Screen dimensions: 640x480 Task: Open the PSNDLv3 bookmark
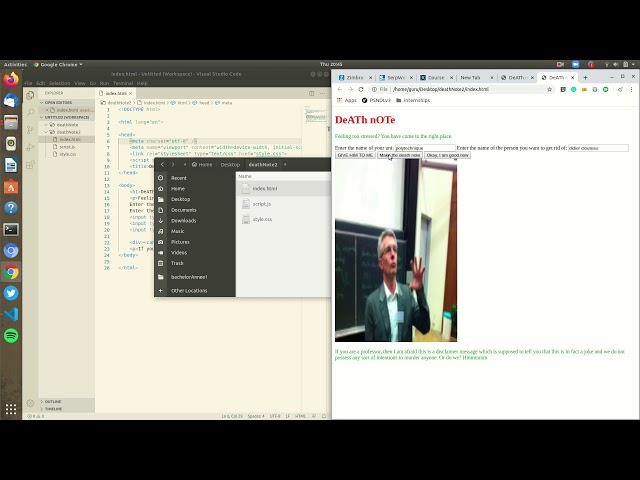pyautogui.click(x=376, y=100)
